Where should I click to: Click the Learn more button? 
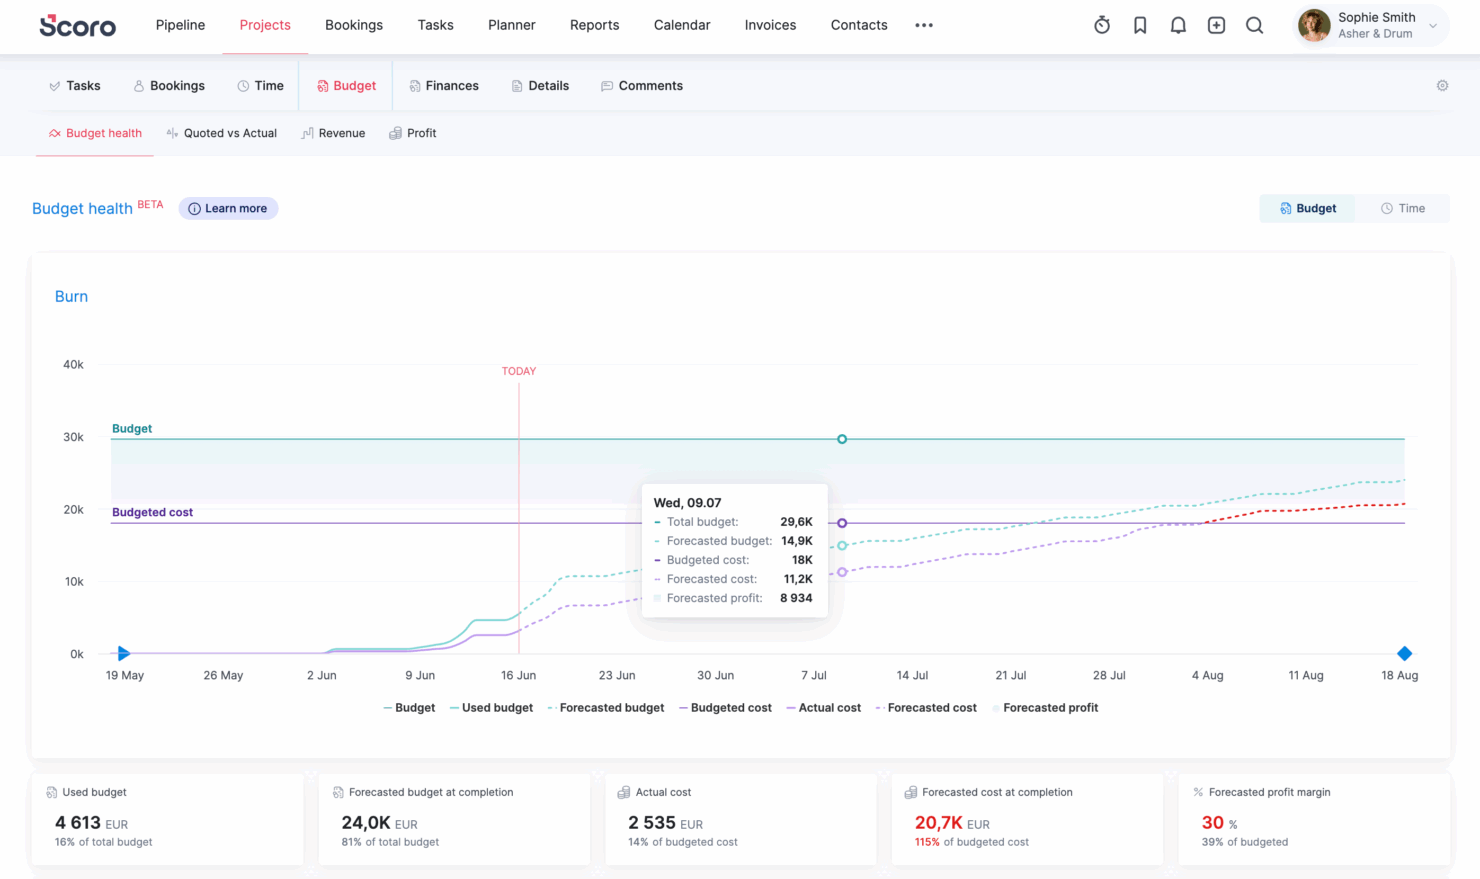click(x=228, y=208)
